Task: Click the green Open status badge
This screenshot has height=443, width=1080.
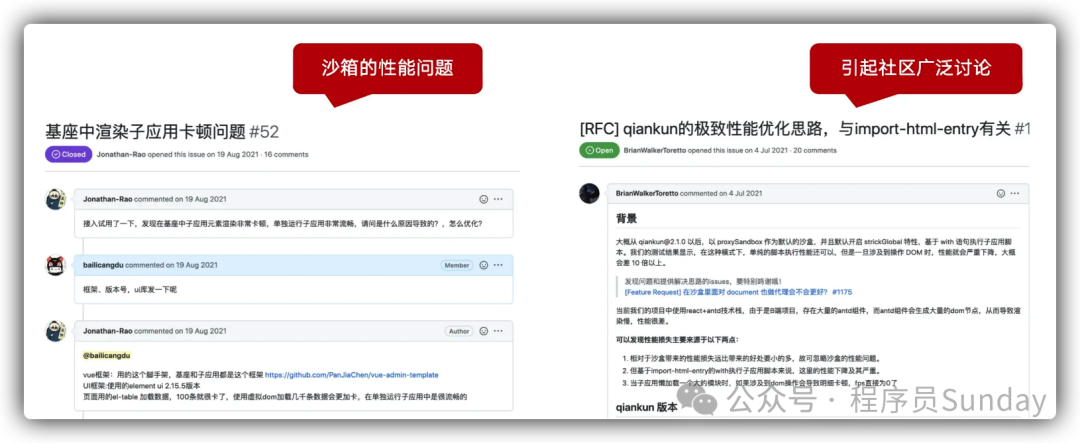Action: coord(599,150)
